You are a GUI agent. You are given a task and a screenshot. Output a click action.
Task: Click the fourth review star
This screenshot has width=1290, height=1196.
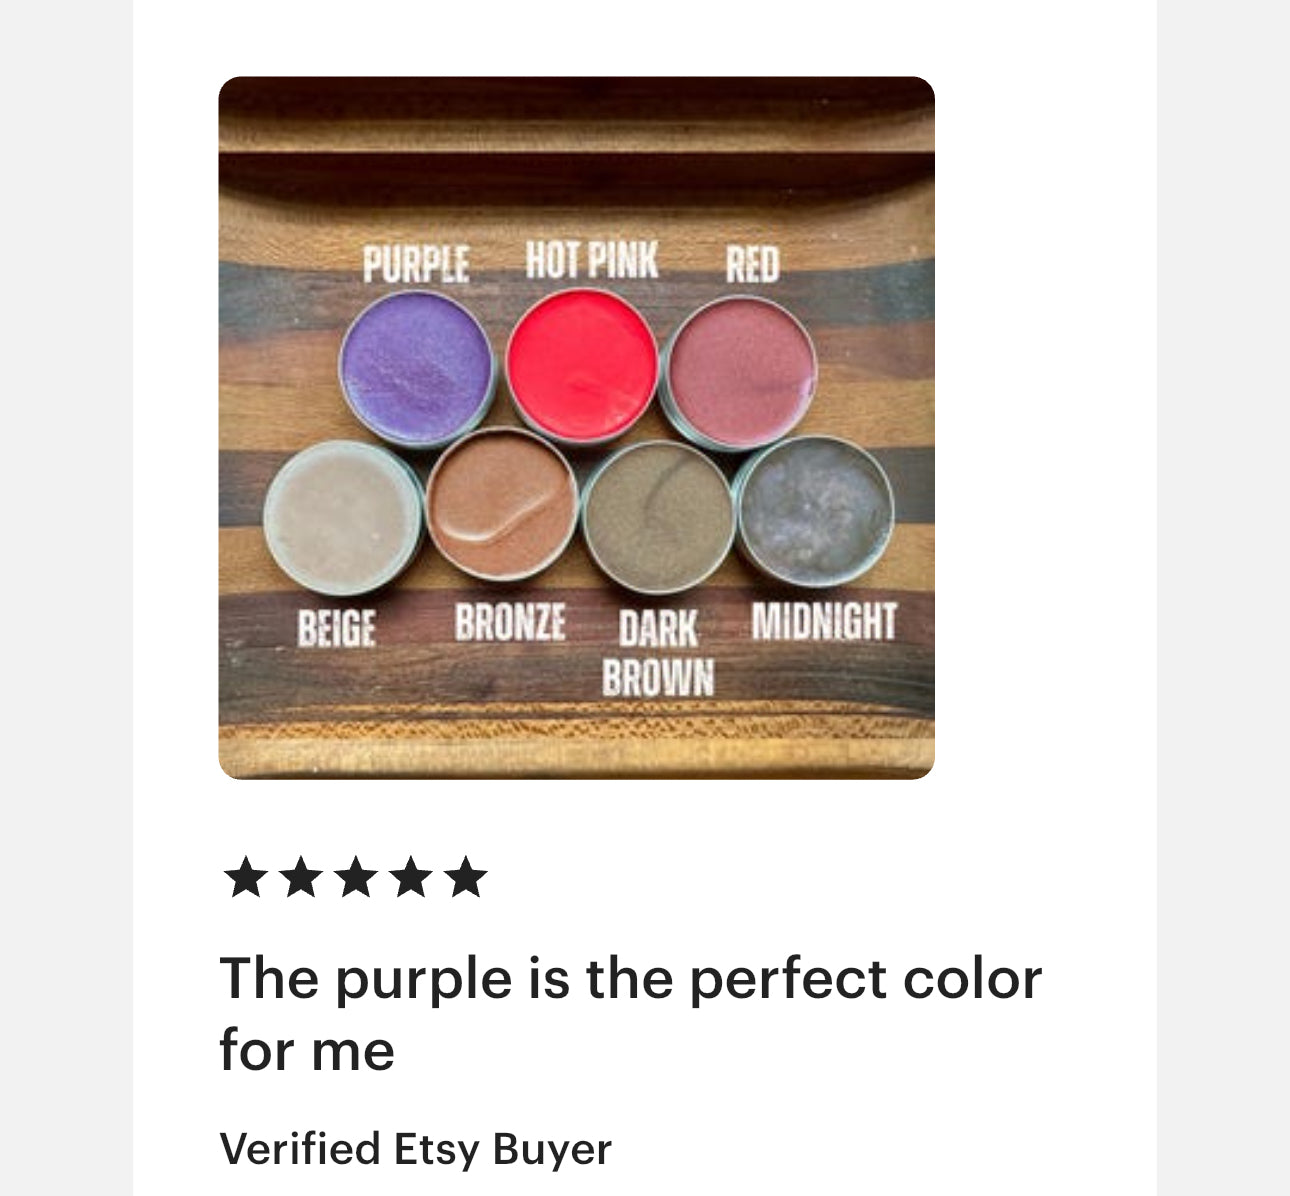(x=410, y=878)
